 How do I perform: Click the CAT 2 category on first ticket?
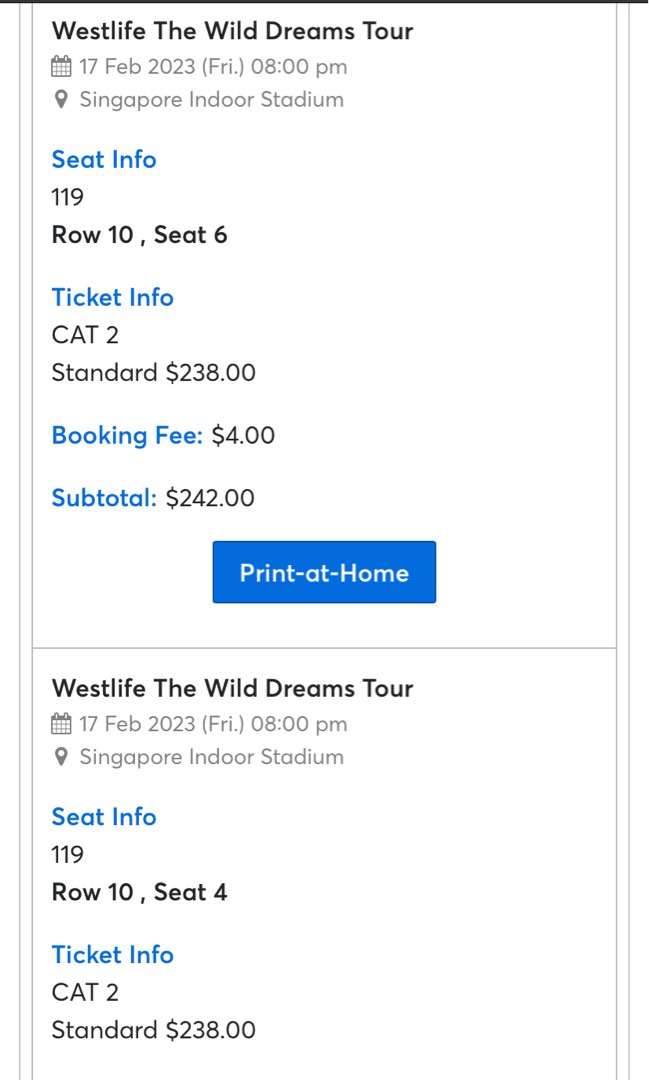click(x=84, y=335)
